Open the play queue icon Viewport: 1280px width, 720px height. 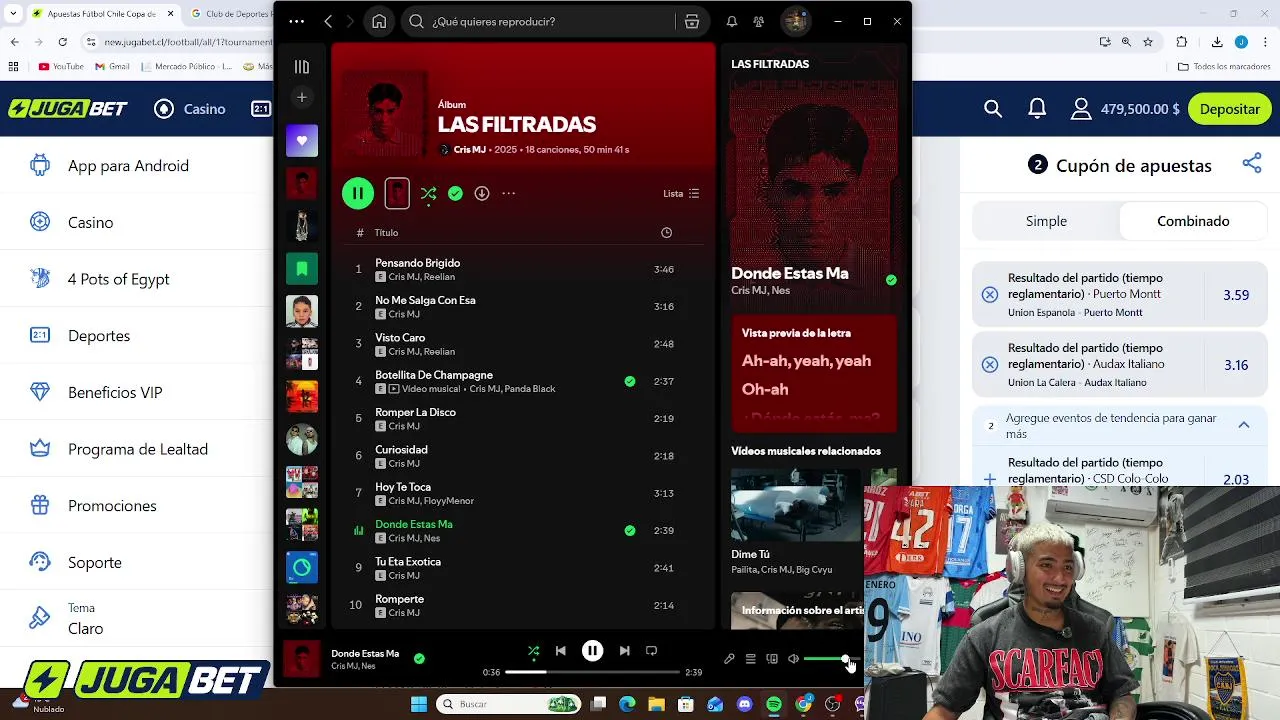click(x=750, y=659)
